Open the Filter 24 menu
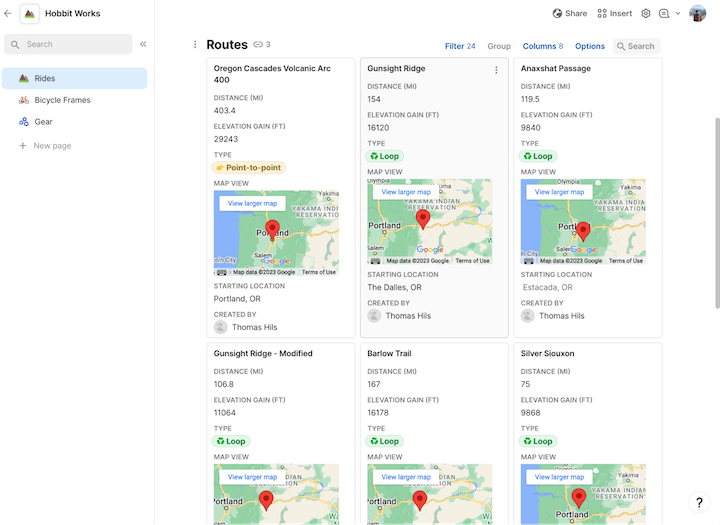The height and width of the screenshot is (525, 720). click(x=460, y=46)
